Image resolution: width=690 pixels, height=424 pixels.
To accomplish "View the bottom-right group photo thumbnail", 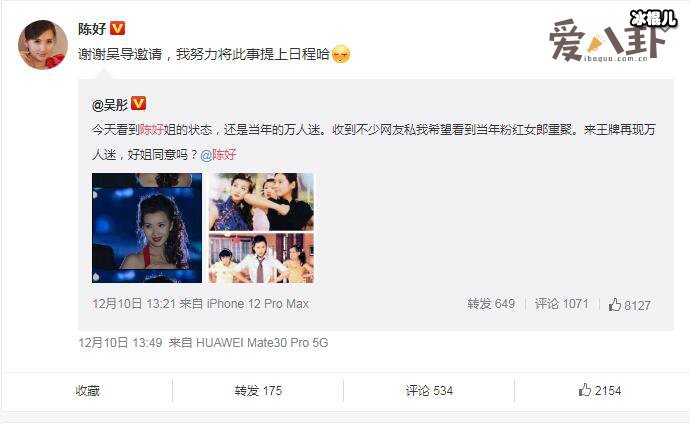I will pos(261,258).
